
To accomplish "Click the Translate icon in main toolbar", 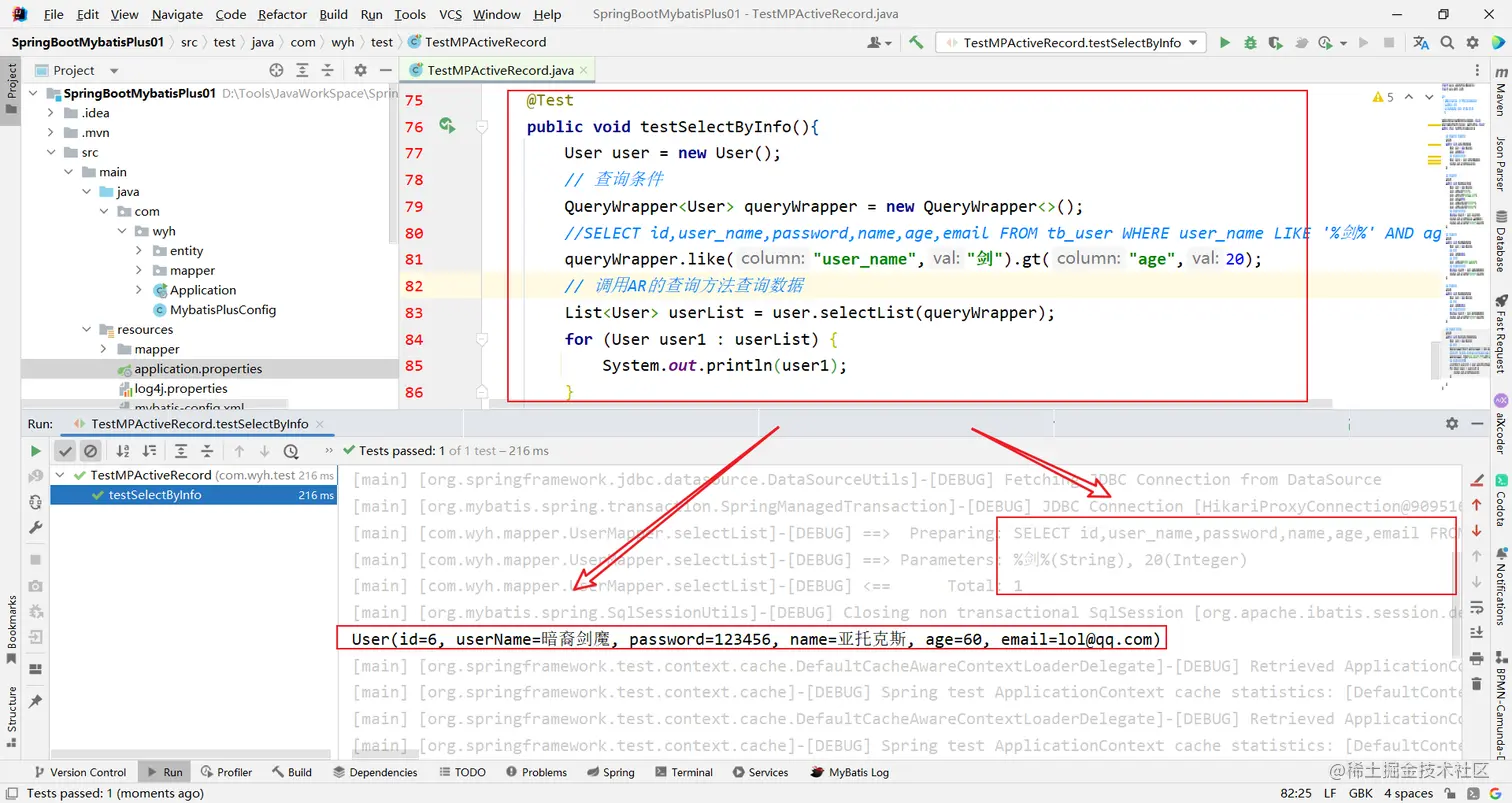I will 1421,42.
